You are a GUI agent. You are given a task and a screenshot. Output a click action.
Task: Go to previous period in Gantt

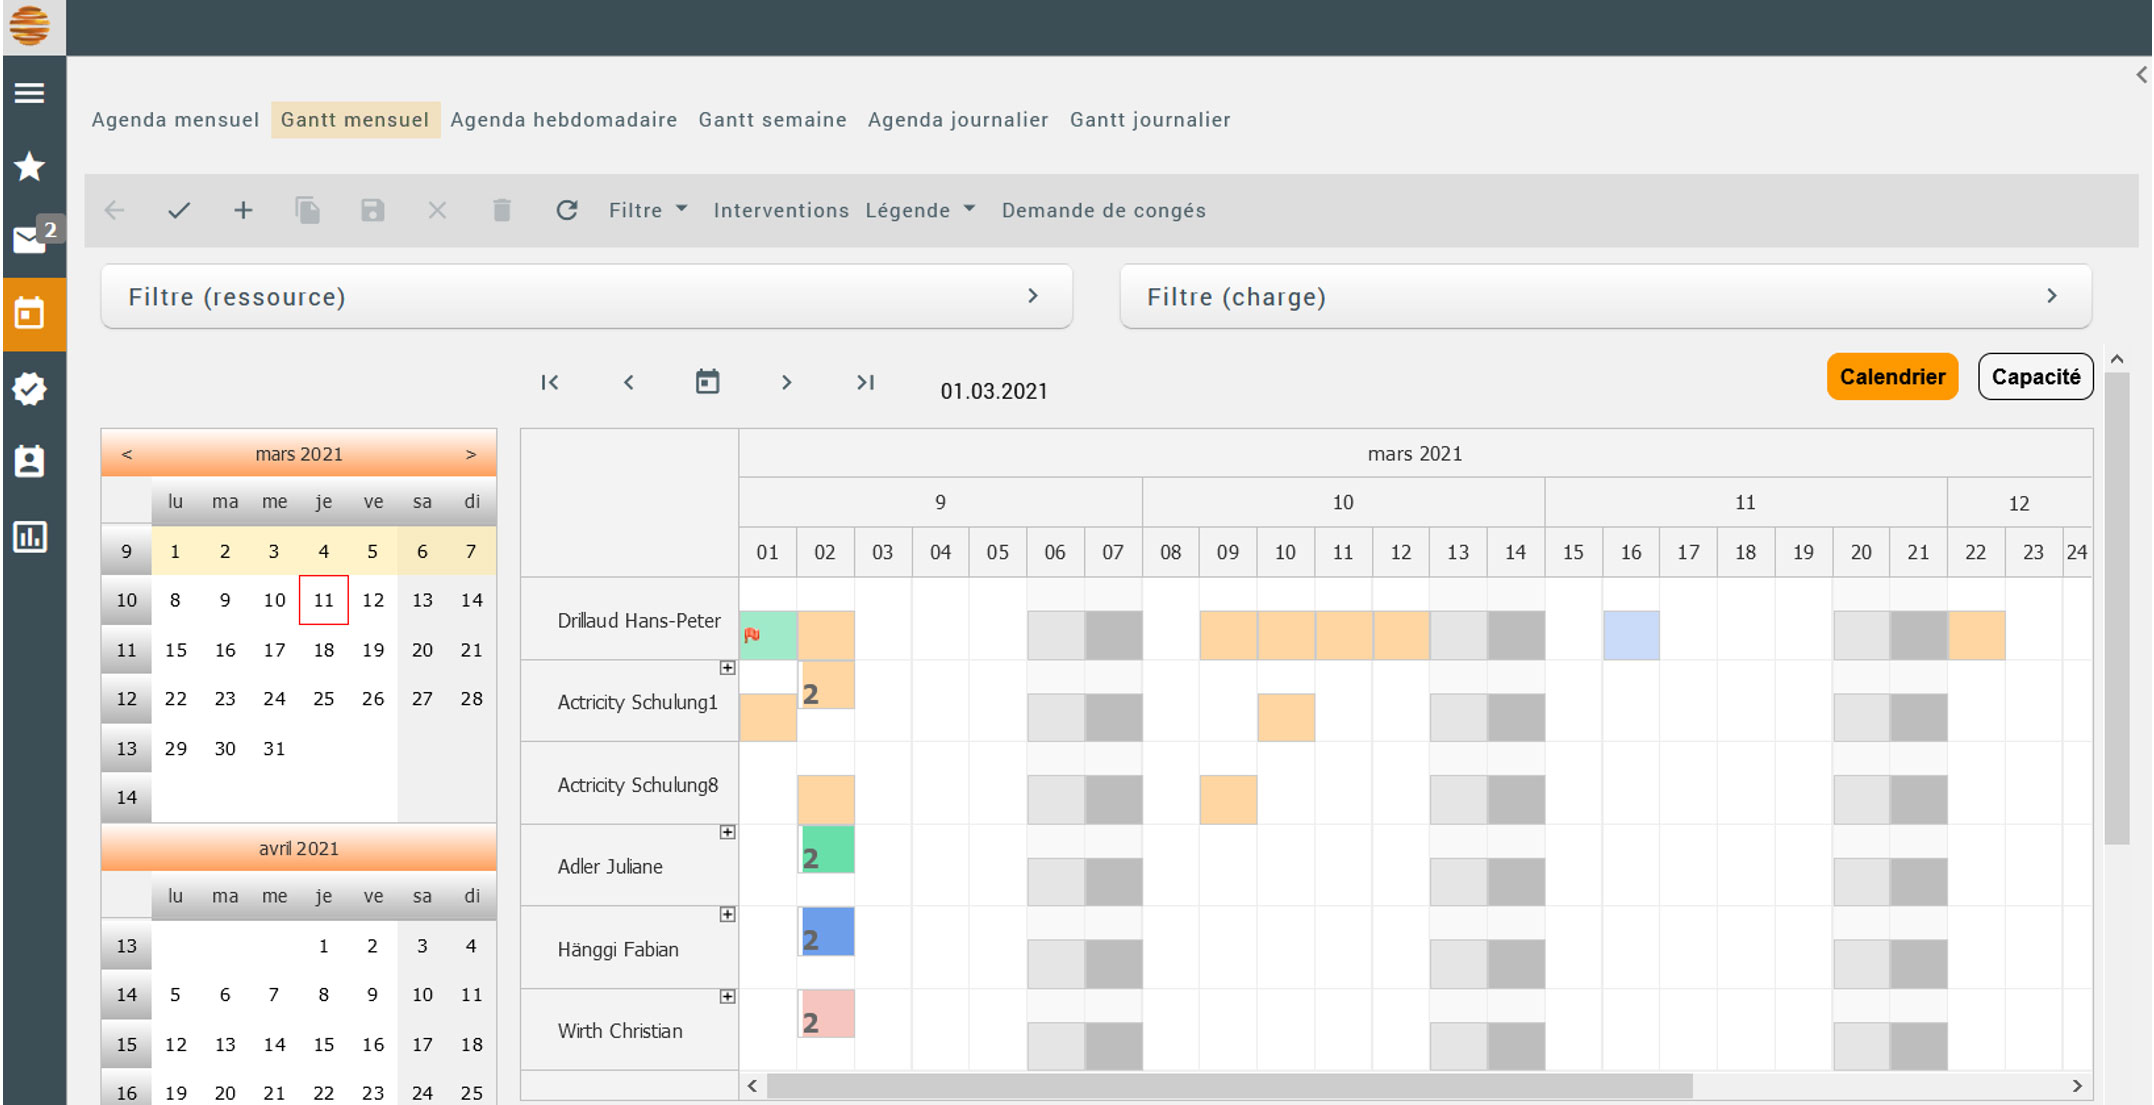click(x=629, y=382)
